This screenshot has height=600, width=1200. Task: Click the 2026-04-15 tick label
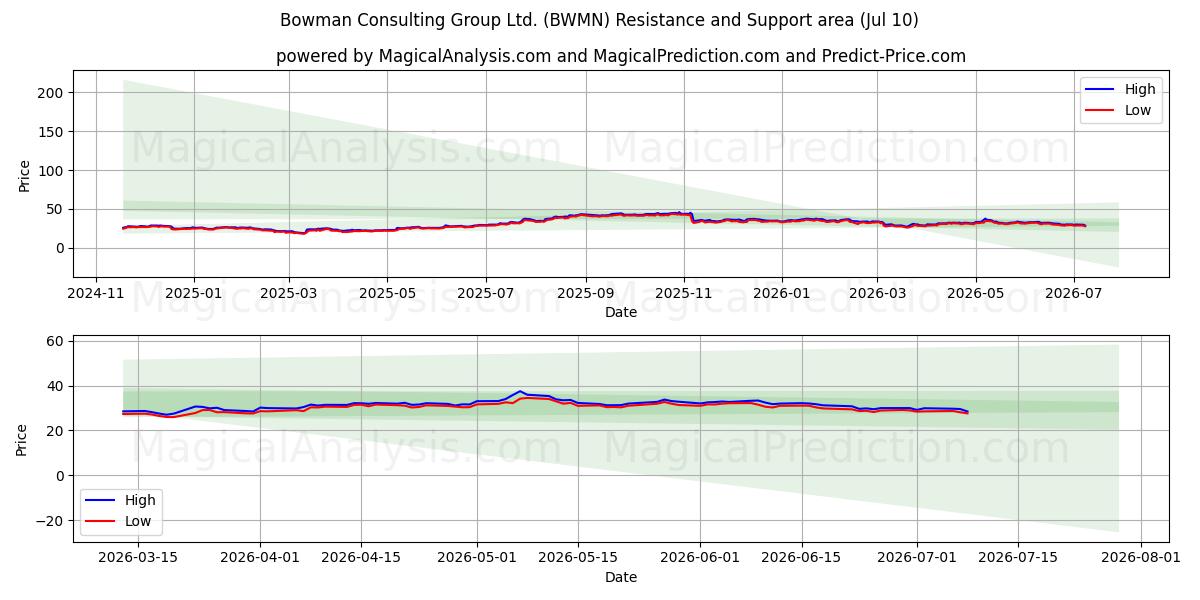pos(361,558)
